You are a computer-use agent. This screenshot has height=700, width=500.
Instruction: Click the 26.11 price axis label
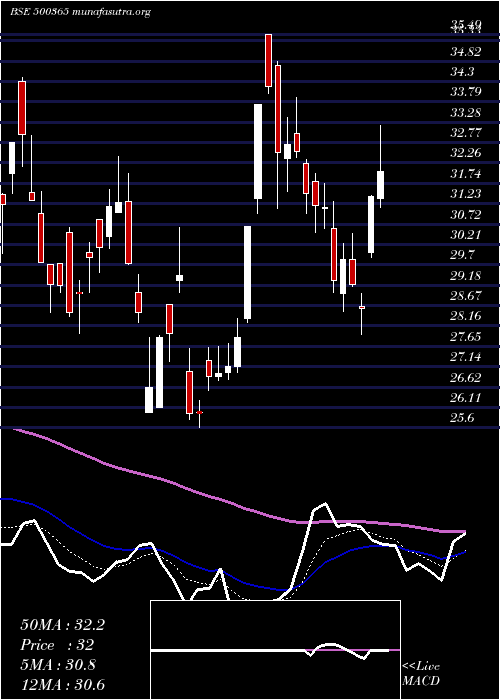[x=466, y=398]
